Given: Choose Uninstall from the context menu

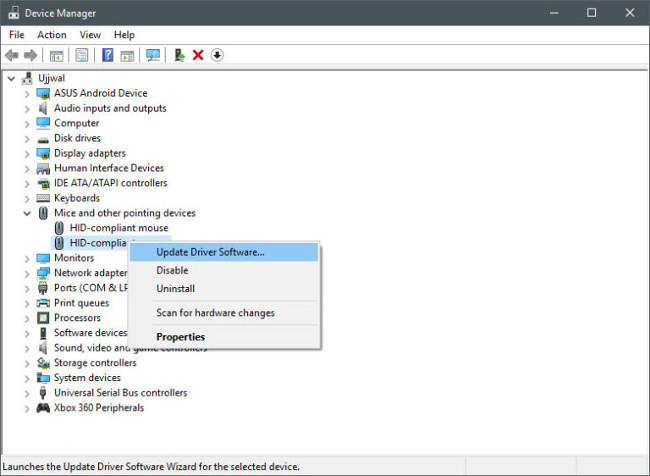Looking at the screenshot, I should coord(175,288).
